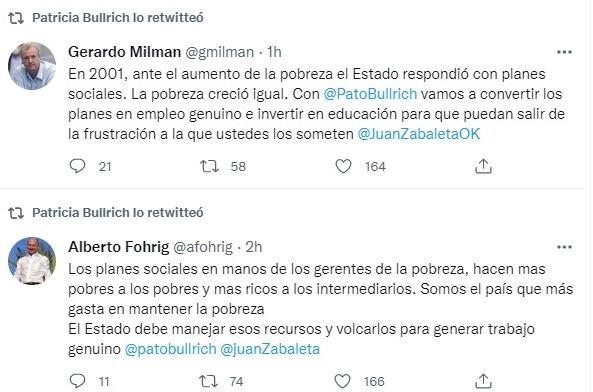Retweet Alberto Fohrig's tweet
The height and width of the screenshot is (392, 593).
pyautogui.click(x=208, y=381)
